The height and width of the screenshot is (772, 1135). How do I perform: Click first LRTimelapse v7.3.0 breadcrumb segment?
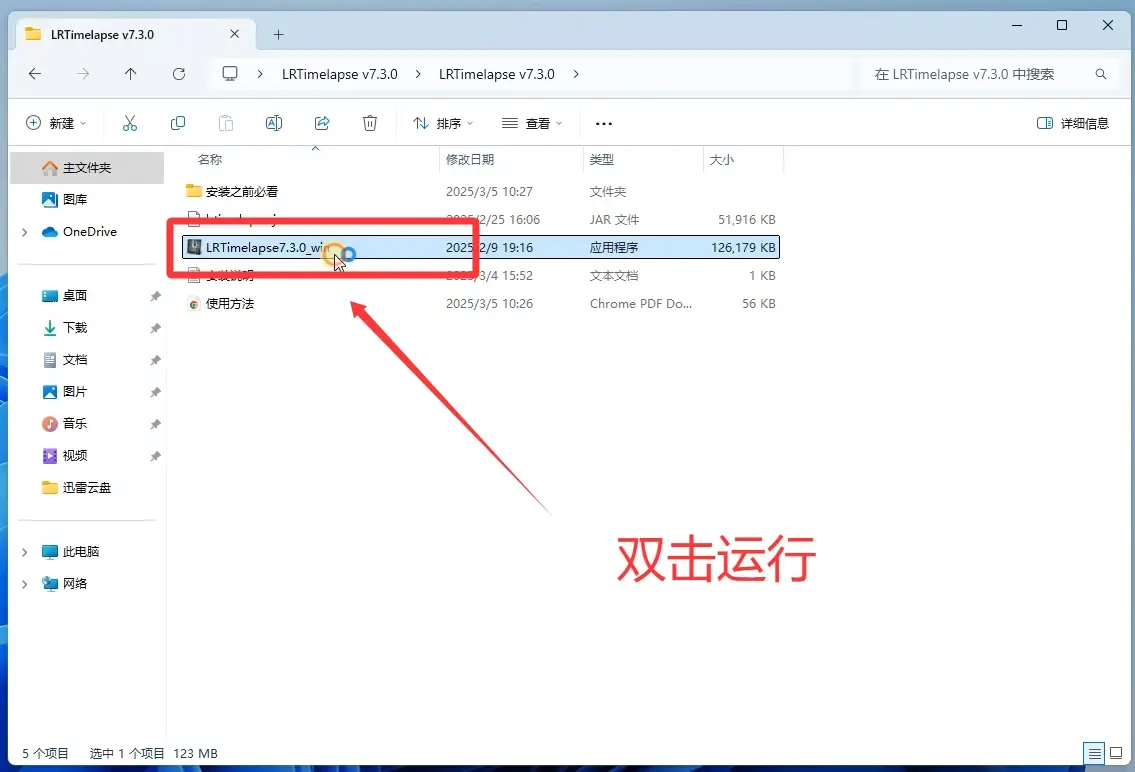tap(339, 74)
